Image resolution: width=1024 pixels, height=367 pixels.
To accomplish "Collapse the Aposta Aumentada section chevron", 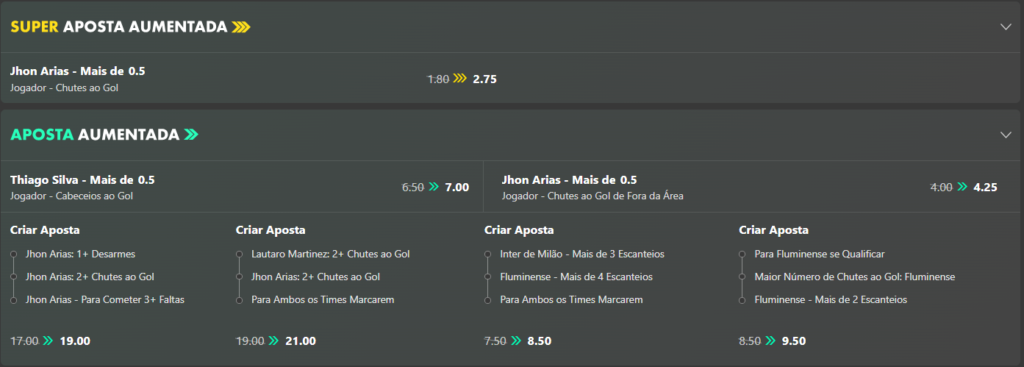I will [1005, 135].
